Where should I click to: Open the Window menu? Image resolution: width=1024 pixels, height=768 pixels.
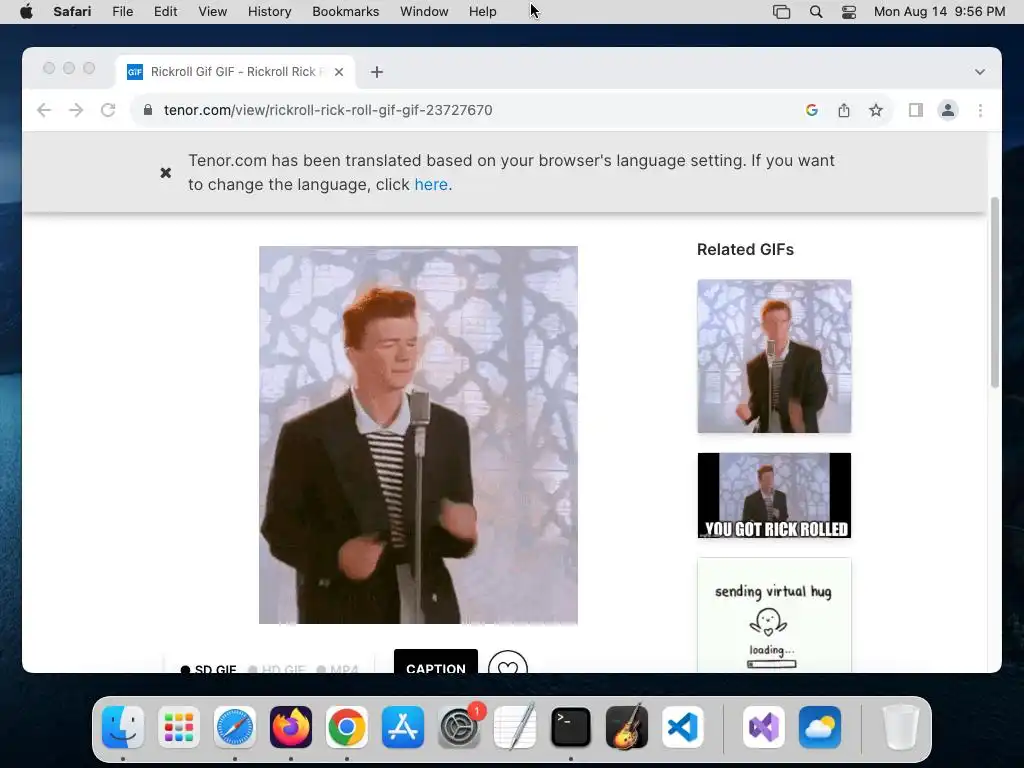point(424,12)
